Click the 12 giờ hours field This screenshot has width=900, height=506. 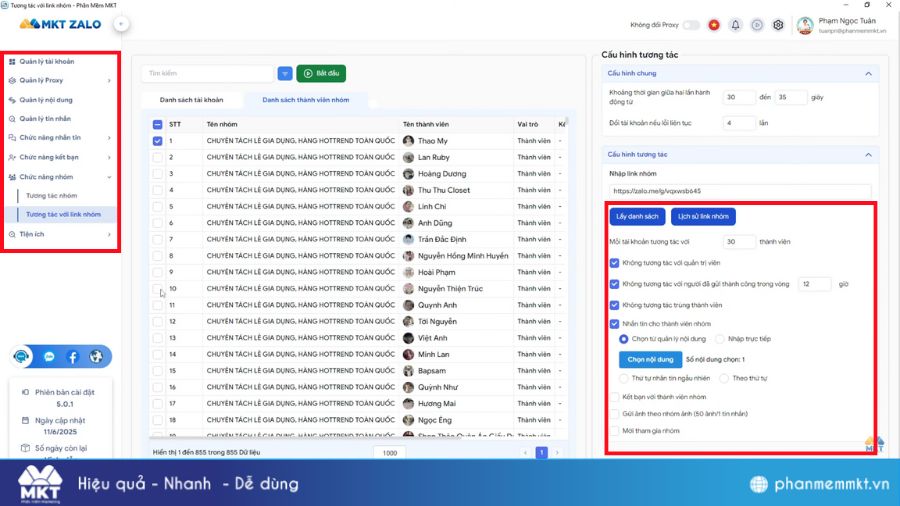[814, 284]
